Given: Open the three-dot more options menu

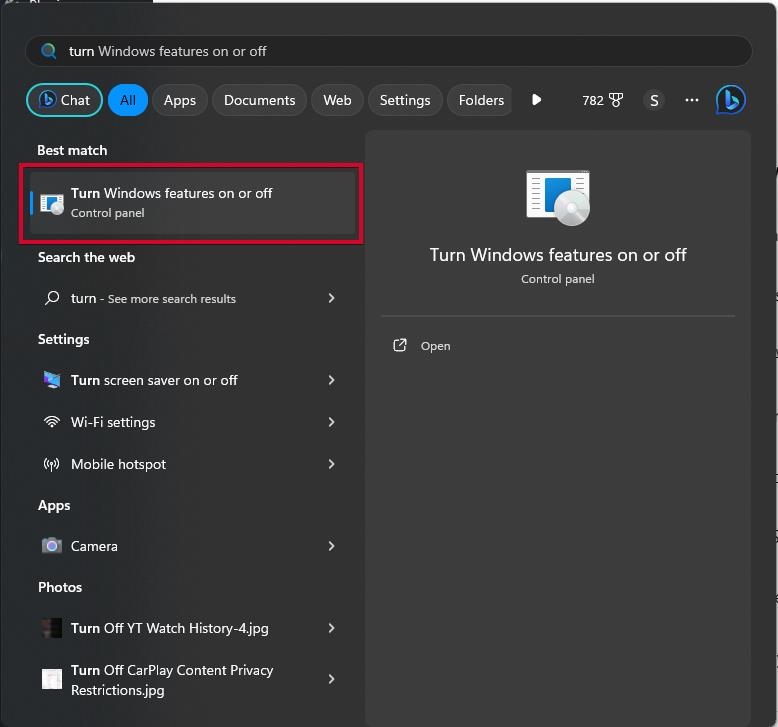Looking at the screenshot, I should [x=692, y=100].
